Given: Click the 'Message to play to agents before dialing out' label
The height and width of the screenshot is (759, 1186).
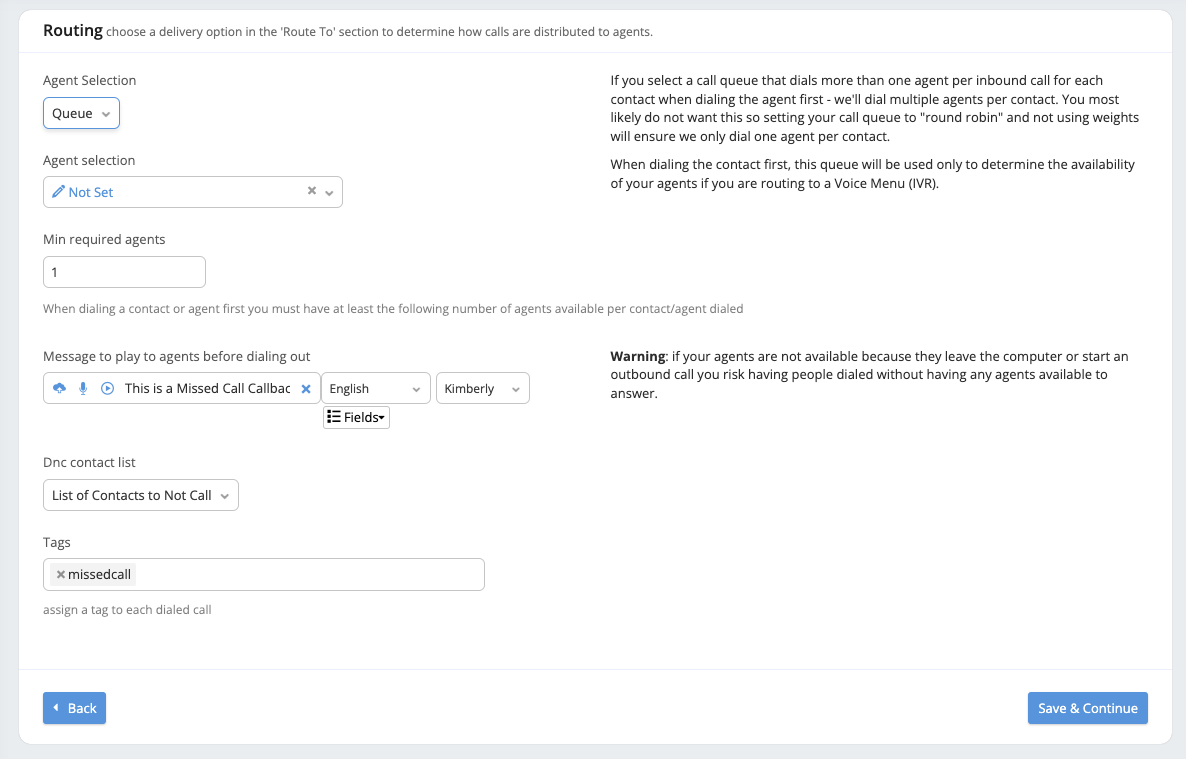Looking at the screenshot, I should pos(176,356).
